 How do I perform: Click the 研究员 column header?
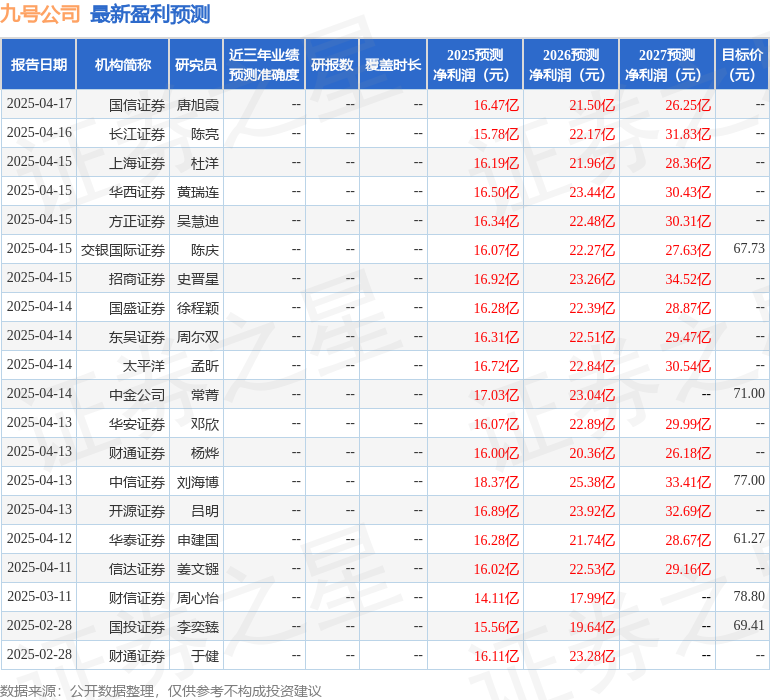coord(196,64)
